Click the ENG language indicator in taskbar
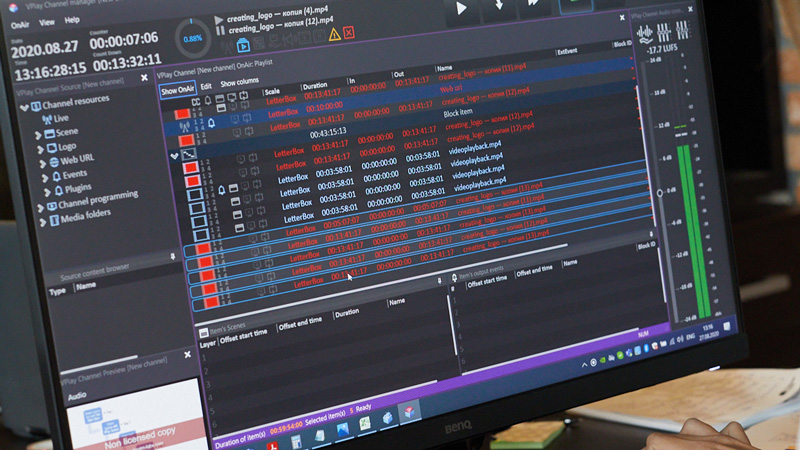The width and height of the screenshot is (800, 450). coord(690,337)
